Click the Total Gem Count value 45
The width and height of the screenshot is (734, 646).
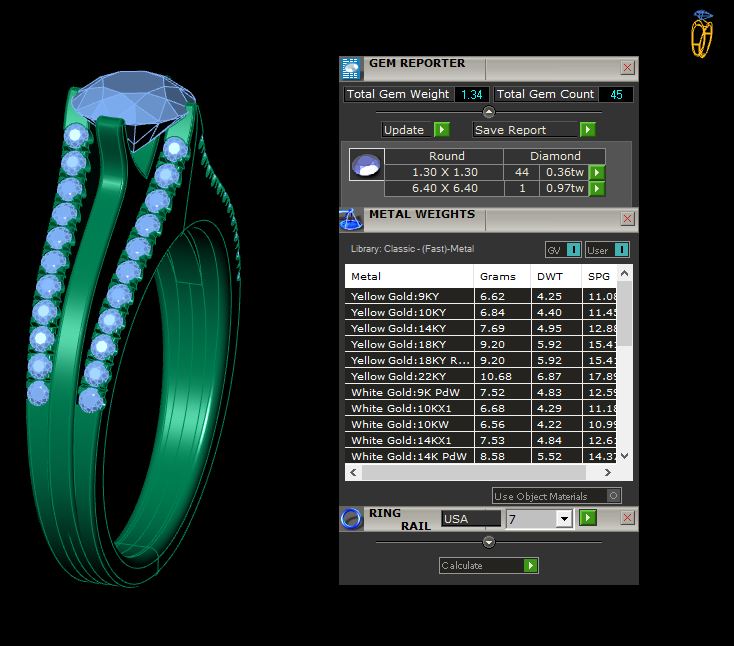(616, 95)
